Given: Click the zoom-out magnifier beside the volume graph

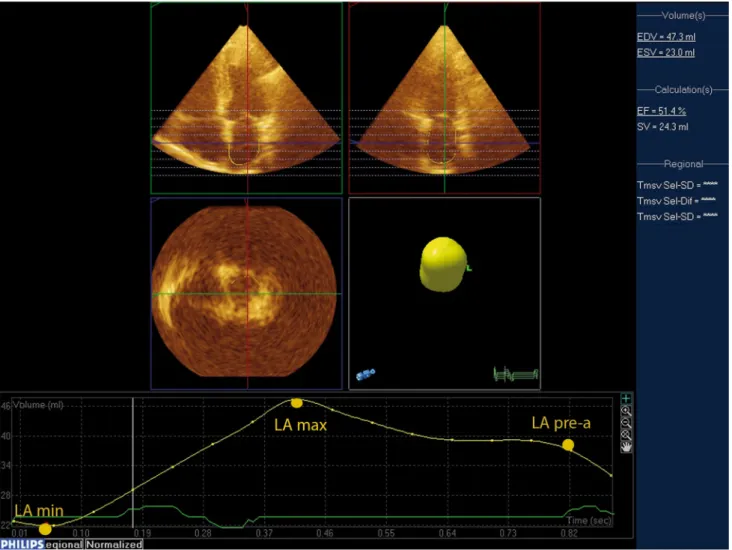Looking at the screenshot, I should pyautogui.click(x=626, y=423).
